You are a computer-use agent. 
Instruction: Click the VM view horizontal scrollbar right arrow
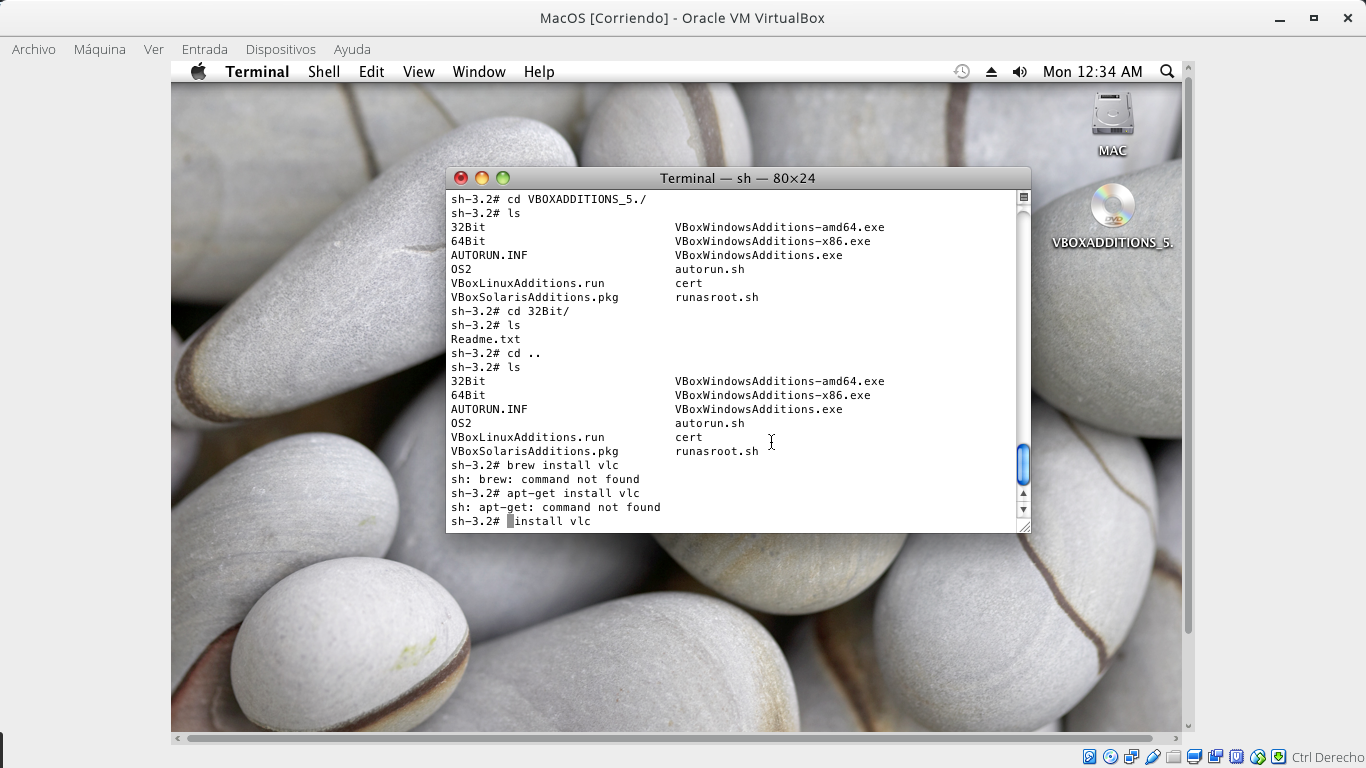(1175, 739)
